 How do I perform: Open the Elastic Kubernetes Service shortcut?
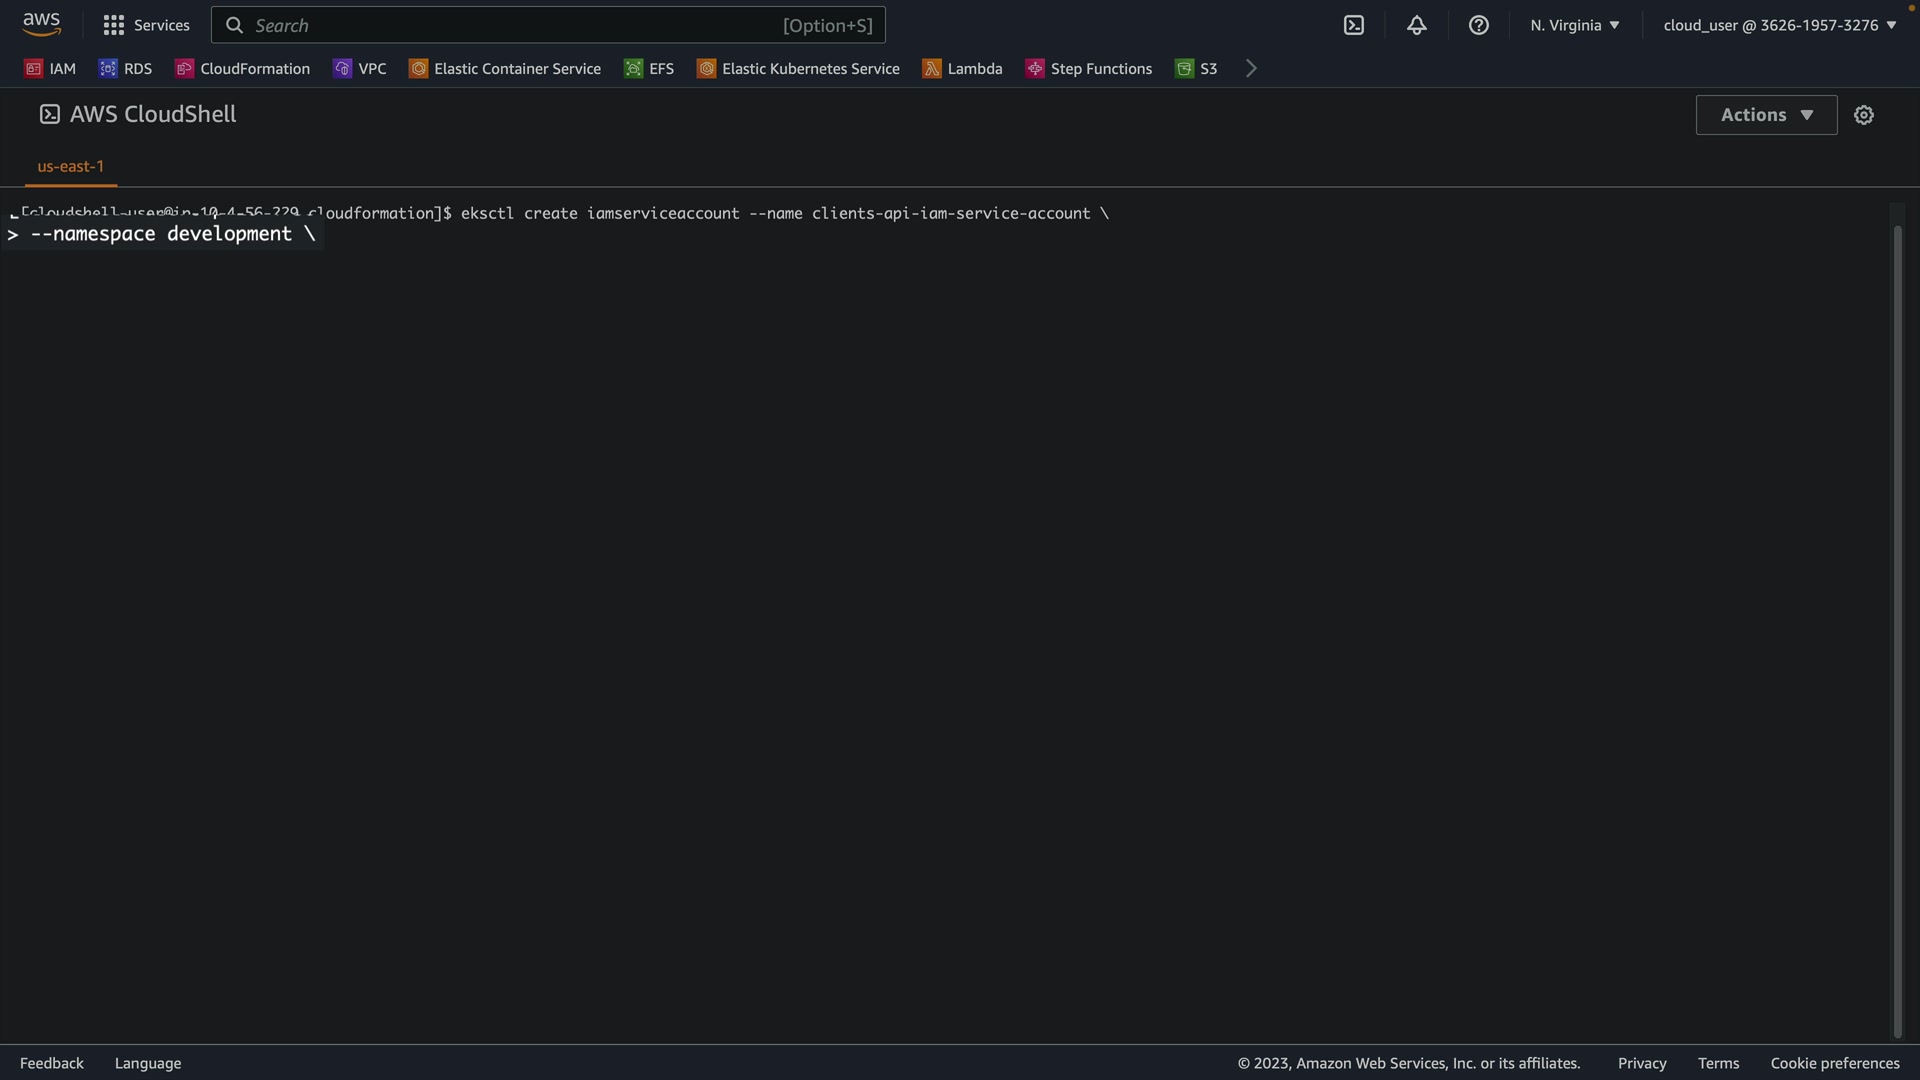tap(798, 68)
